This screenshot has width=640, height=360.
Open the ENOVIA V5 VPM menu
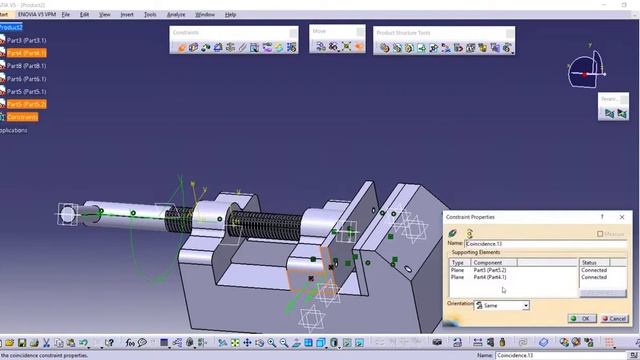(37, 14)
